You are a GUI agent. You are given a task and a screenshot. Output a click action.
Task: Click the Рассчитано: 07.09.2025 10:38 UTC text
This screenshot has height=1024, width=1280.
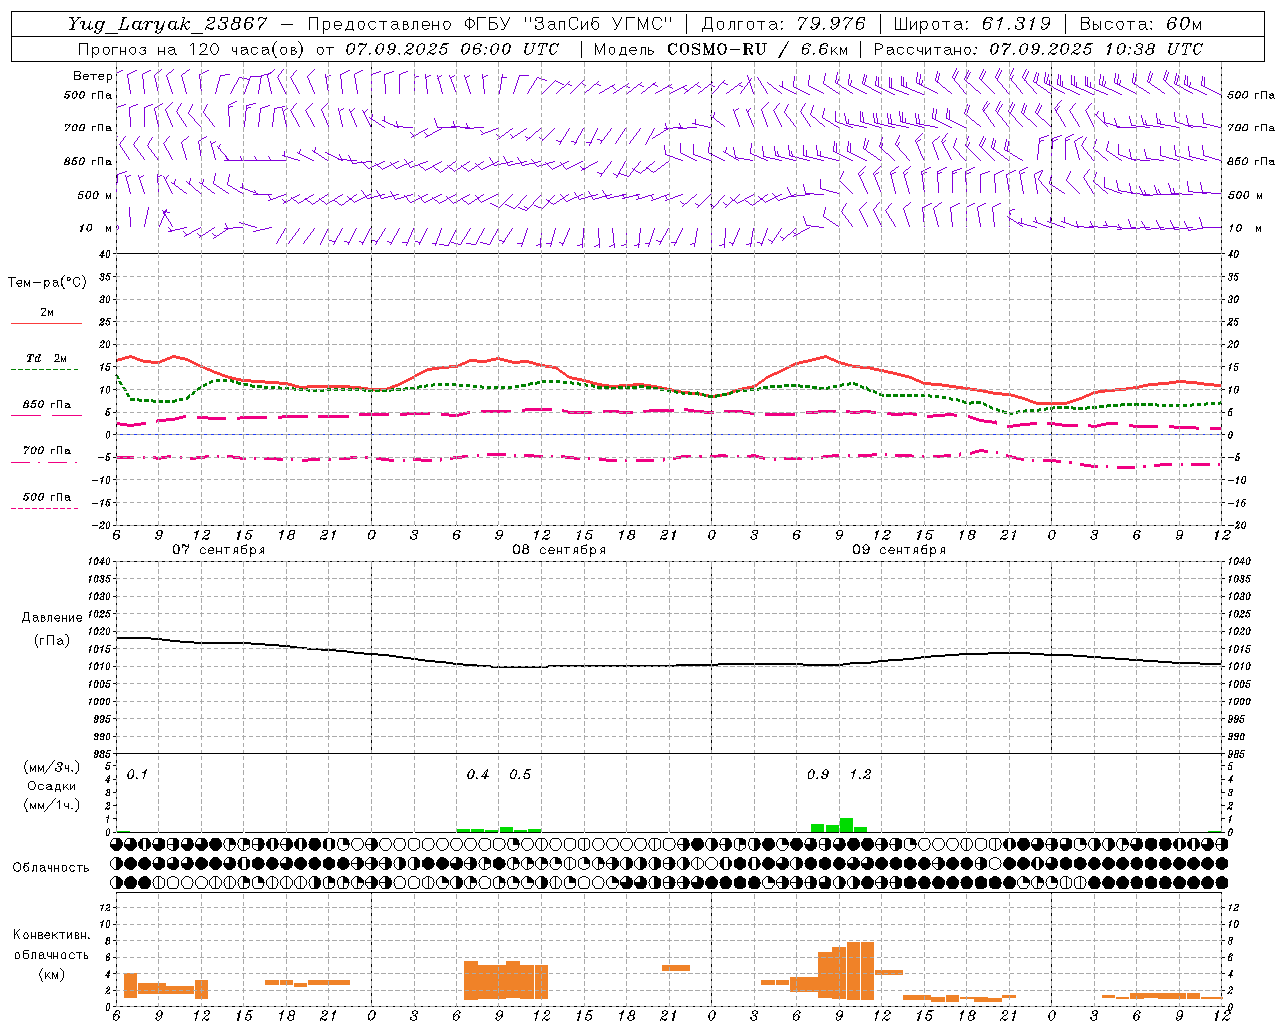click(x=1038, y=49)
